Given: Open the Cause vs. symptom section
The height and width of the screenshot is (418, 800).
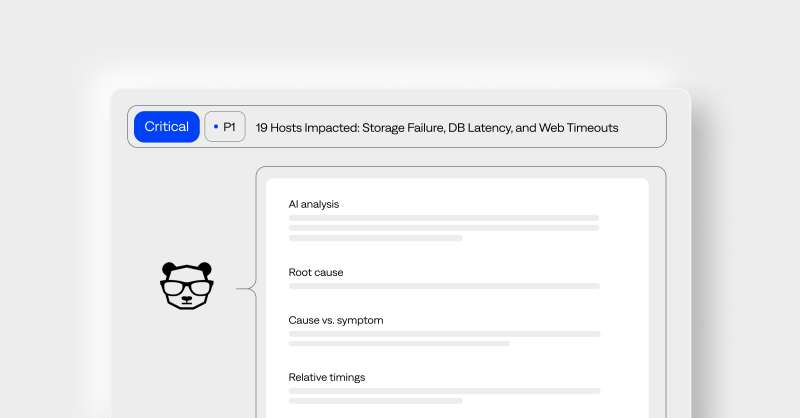Looking at the screenshot, I should 336,320.
